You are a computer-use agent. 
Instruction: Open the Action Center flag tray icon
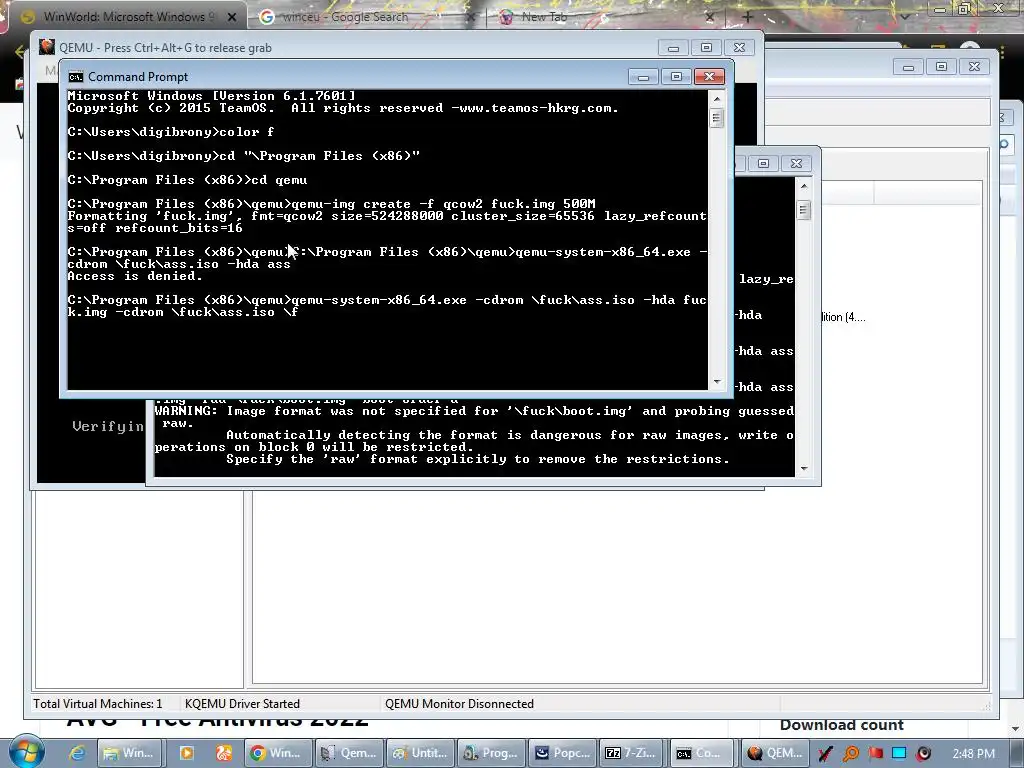pyautogui.click(x=875, y=754)
